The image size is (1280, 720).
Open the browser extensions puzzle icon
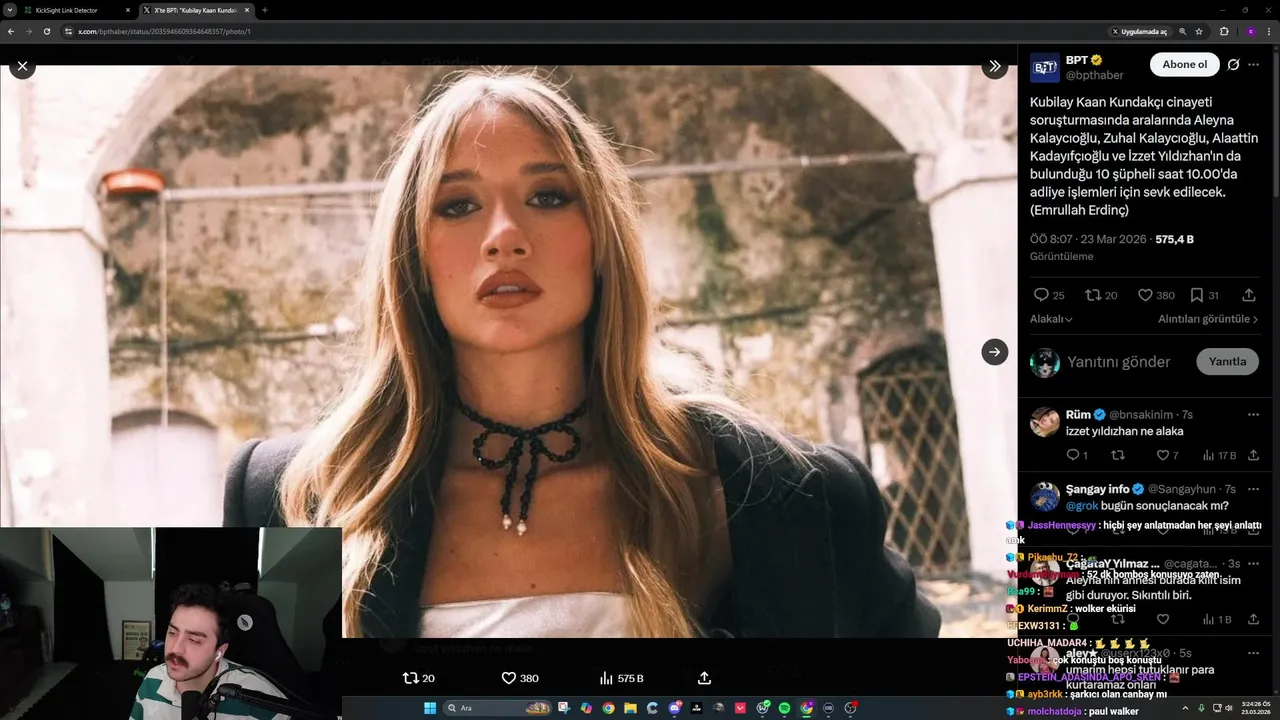[1224, 31]
